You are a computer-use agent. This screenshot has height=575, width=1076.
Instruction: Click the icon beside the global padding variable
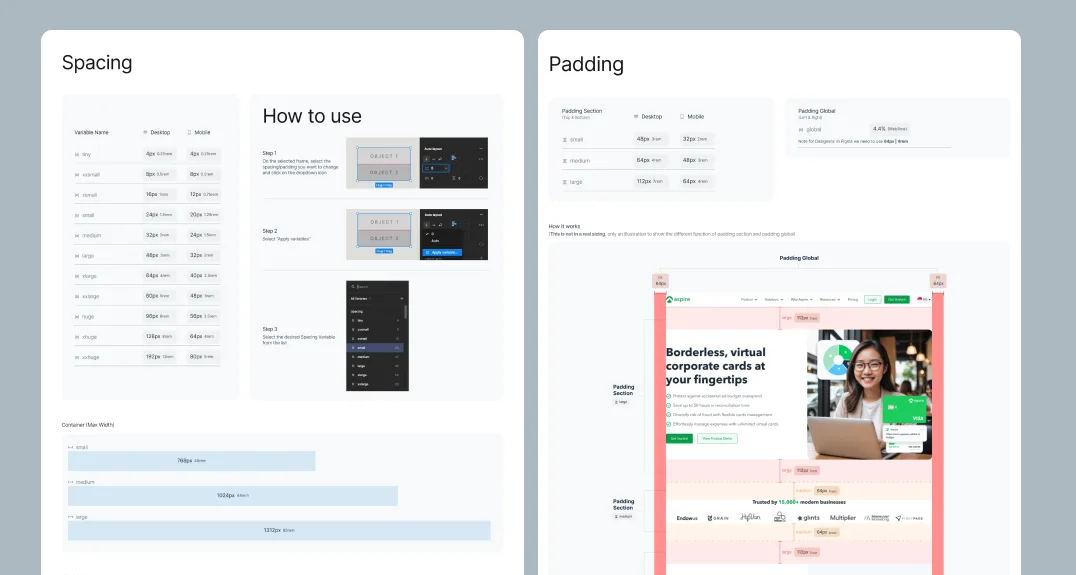(x=801, y=129)
